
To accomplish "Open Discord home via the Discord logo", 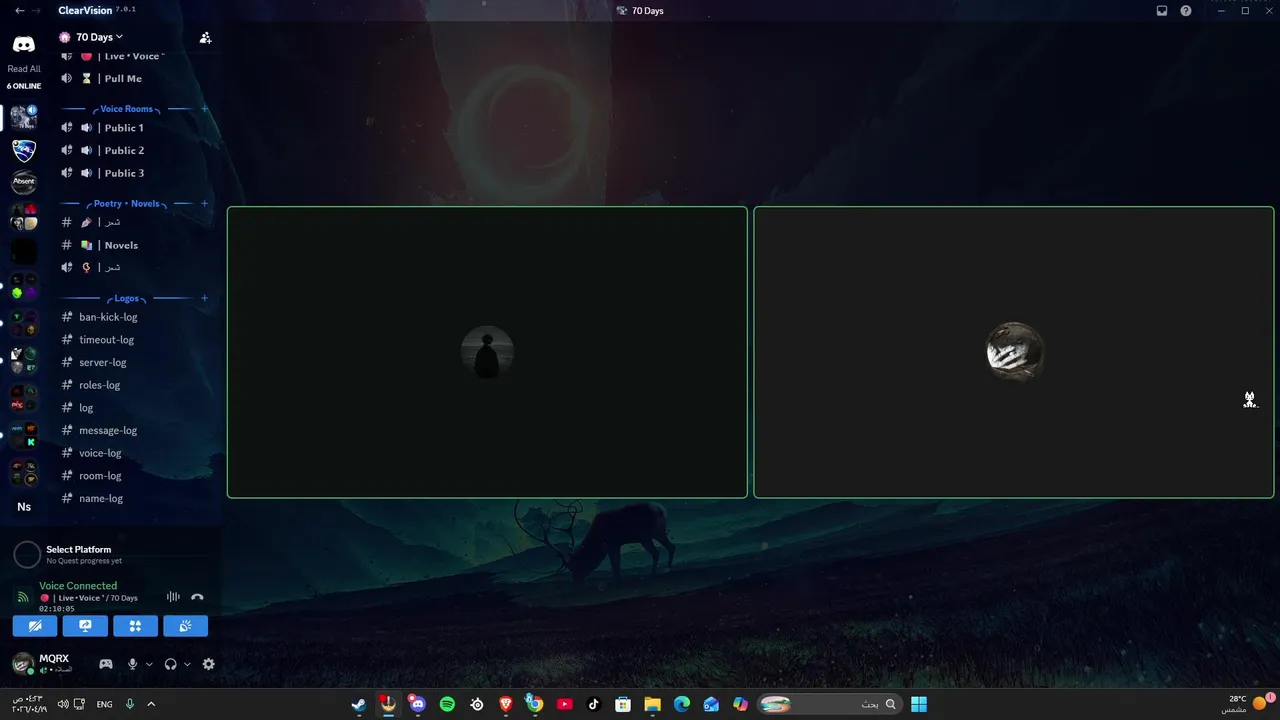I will [x=23, y=44].
